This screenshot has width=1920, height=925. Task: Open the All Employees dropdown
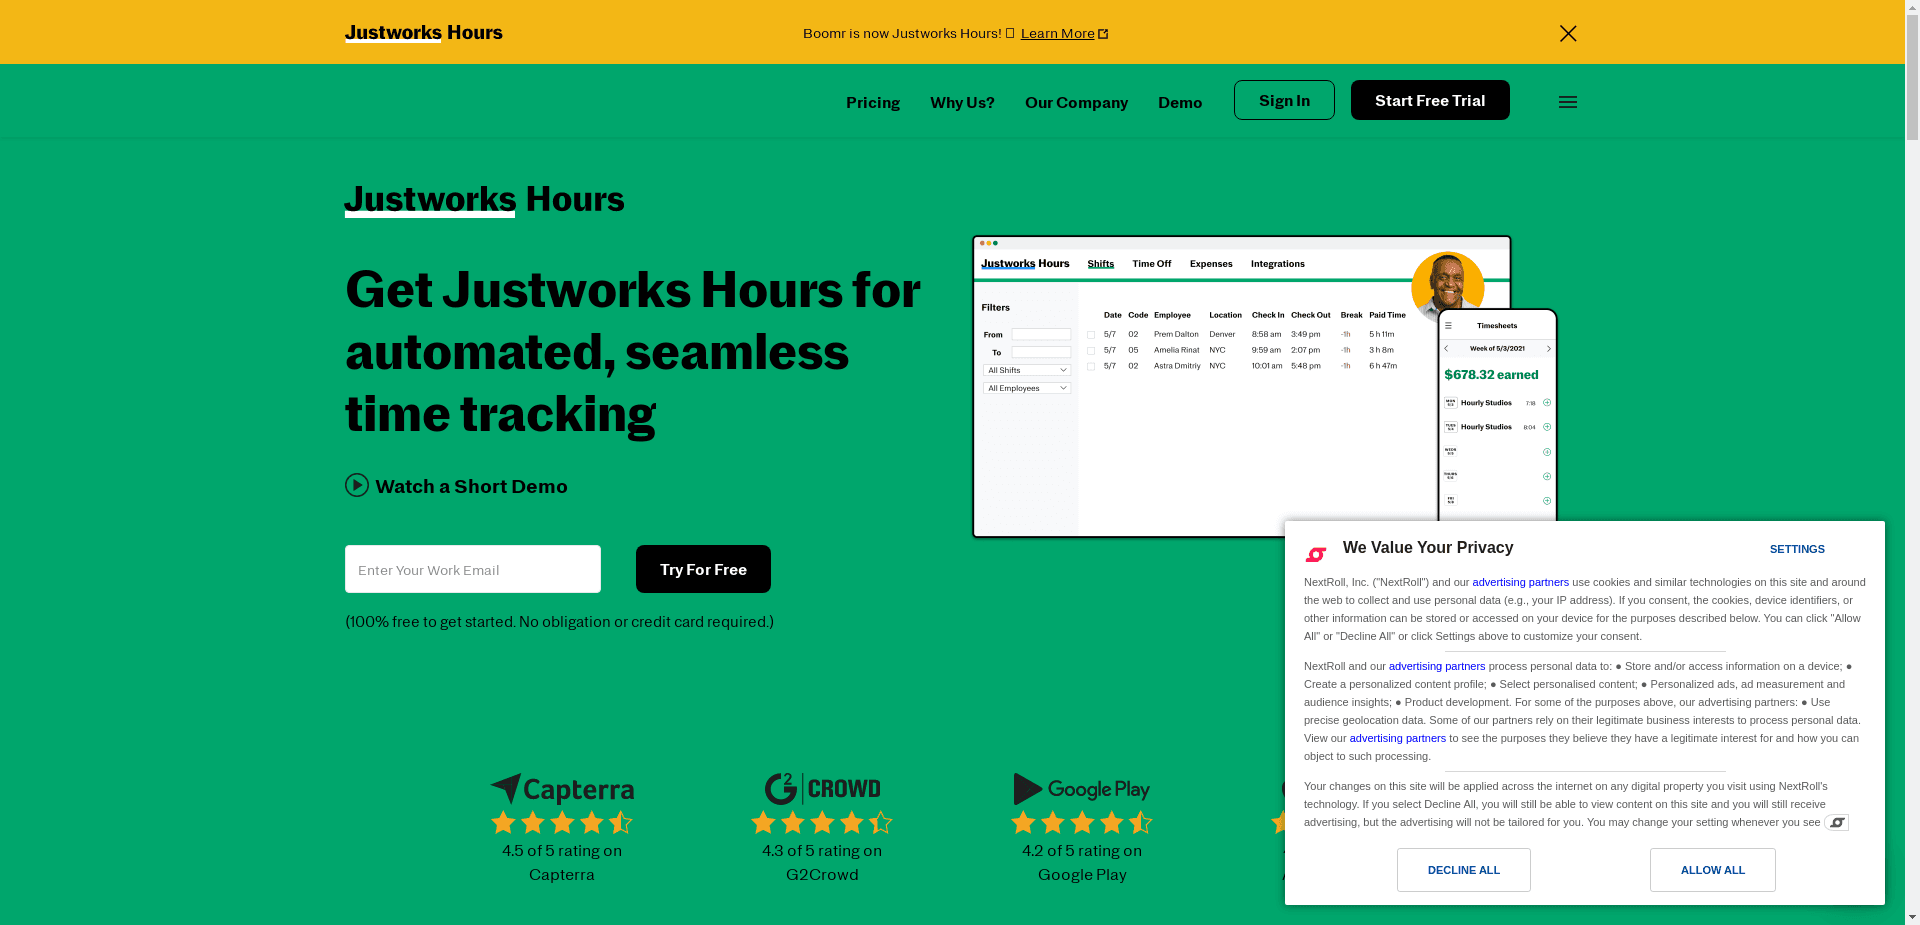tap(1026, 388)
